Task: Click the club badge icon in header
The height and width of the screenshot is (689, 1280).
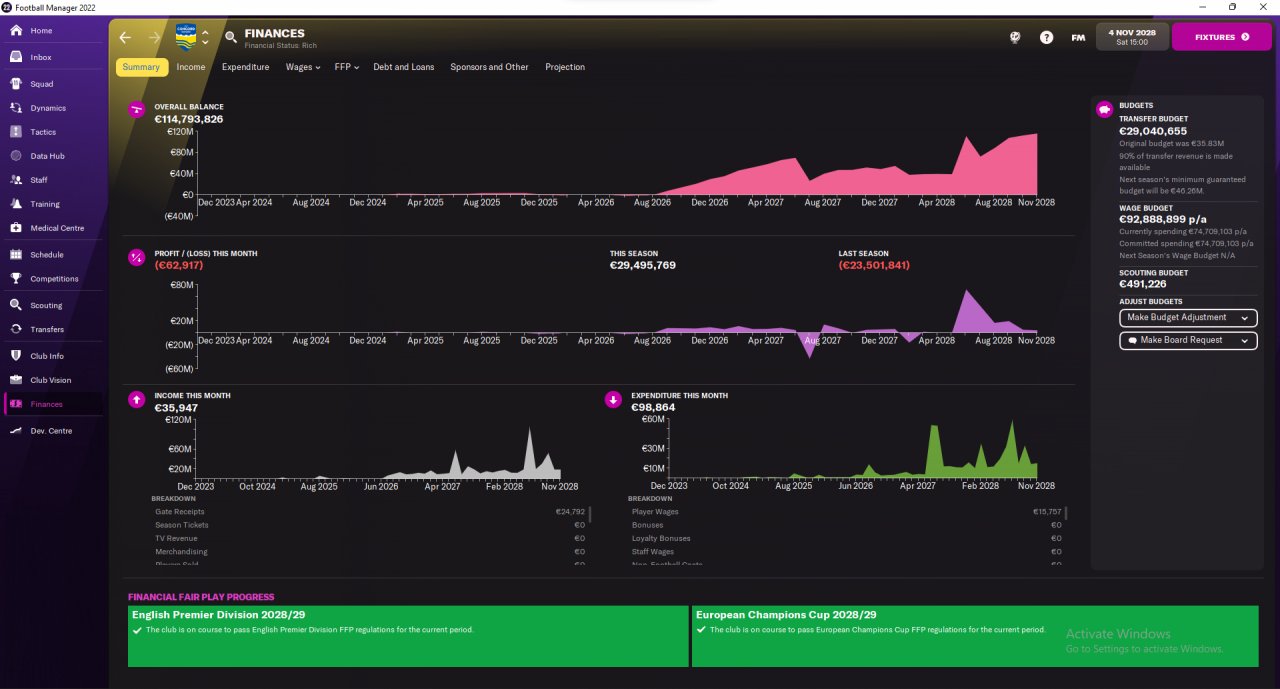Action: point(186,37)
